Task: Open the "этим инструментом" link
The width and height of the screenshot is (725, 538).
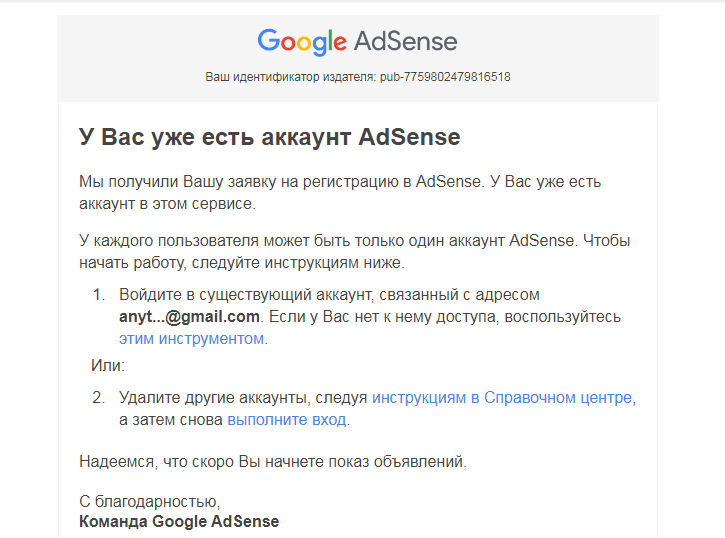Action: 192,339
